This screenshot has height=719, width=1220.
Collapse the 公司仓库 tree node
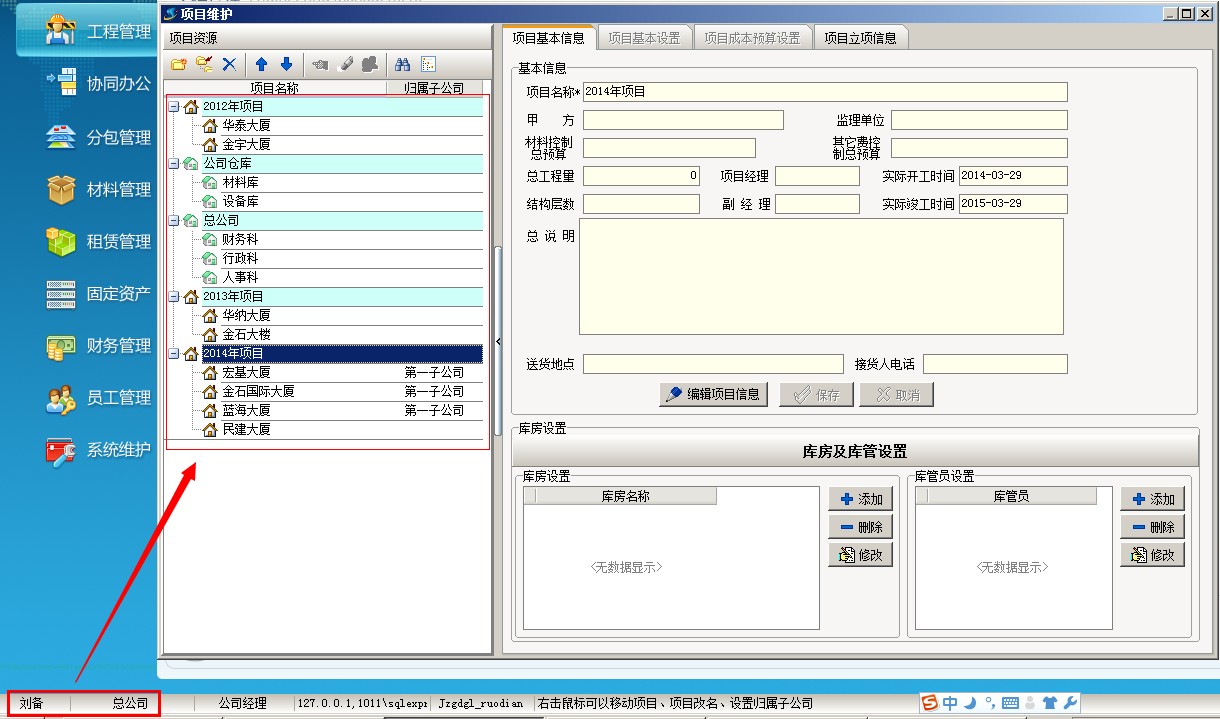click(174, 163)
